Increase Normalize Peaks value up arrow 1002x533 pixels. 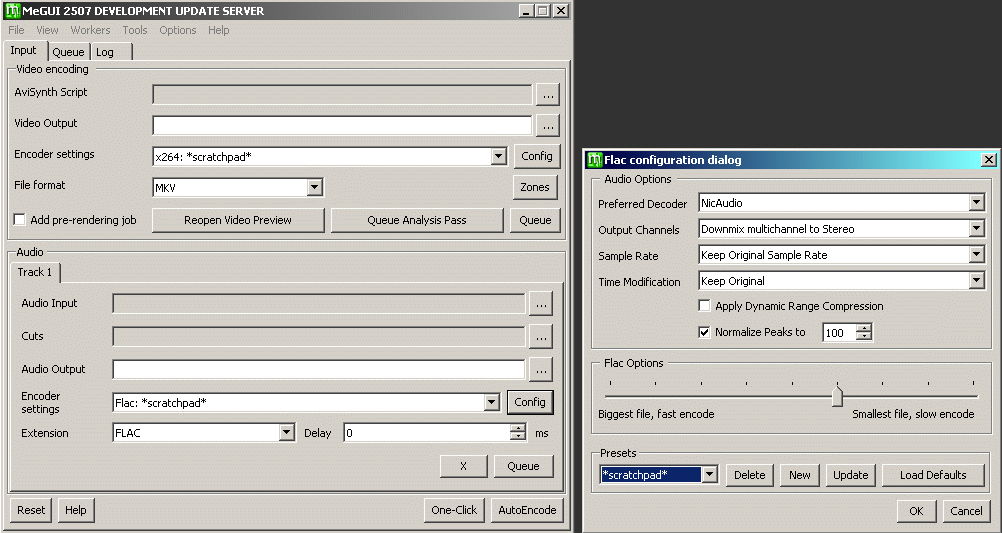[863, 328]
